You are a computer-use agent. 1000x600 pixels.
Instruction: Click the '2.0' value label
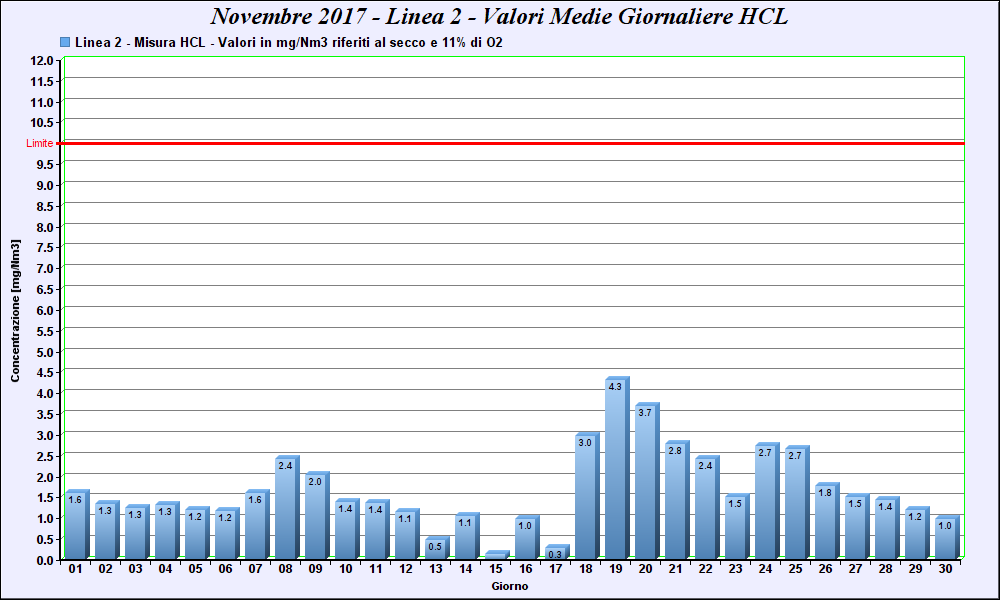pyautogui.click(x=315, y=482)
